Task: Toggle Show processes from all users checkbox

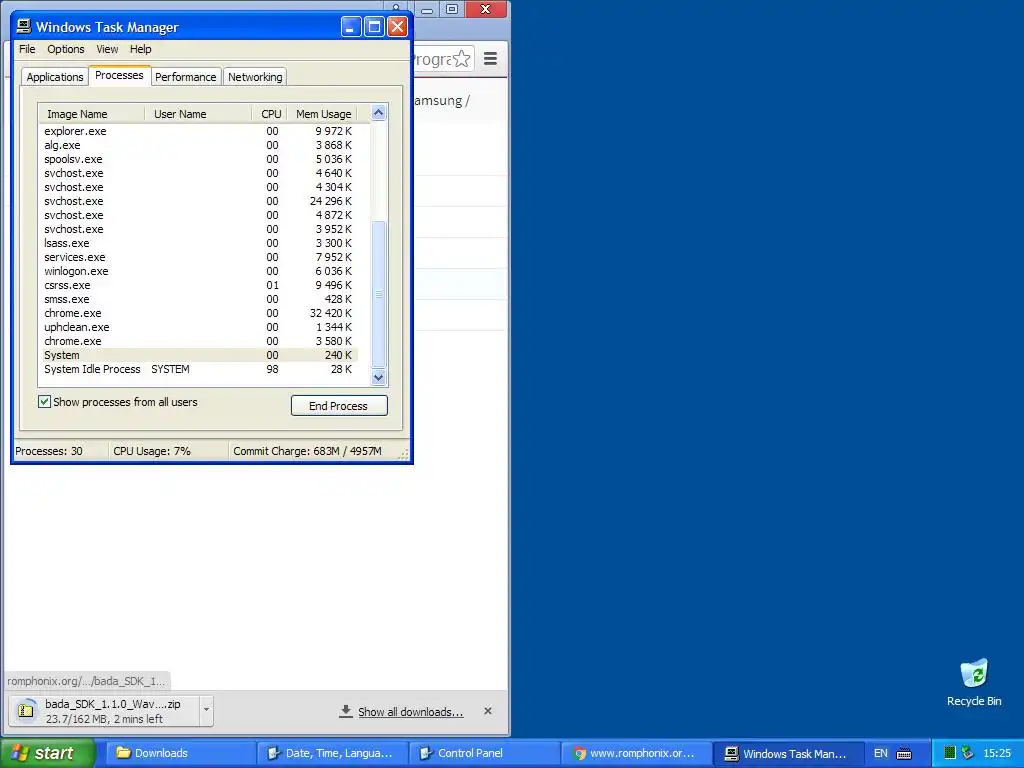Action: pyautogui.click(x=44, y=402)
